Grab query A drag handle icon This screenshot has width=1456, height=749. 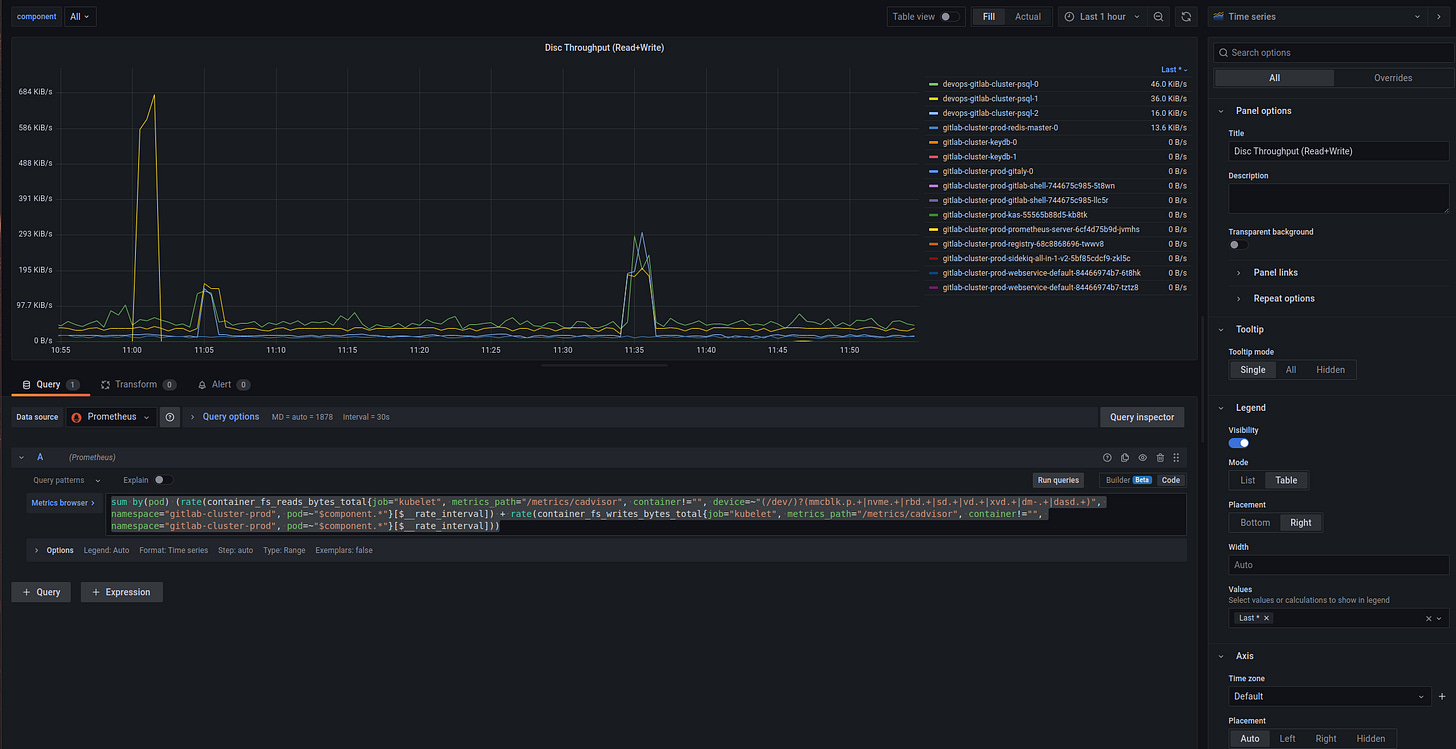[1177, 457]
